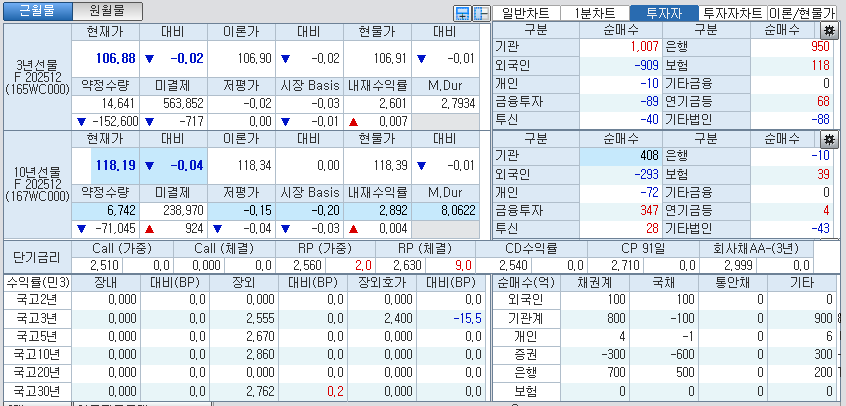Screen dimensions: 846x406
Task: Click 국고3년 장외 yield 2.555
Action: tap(261, 319)
